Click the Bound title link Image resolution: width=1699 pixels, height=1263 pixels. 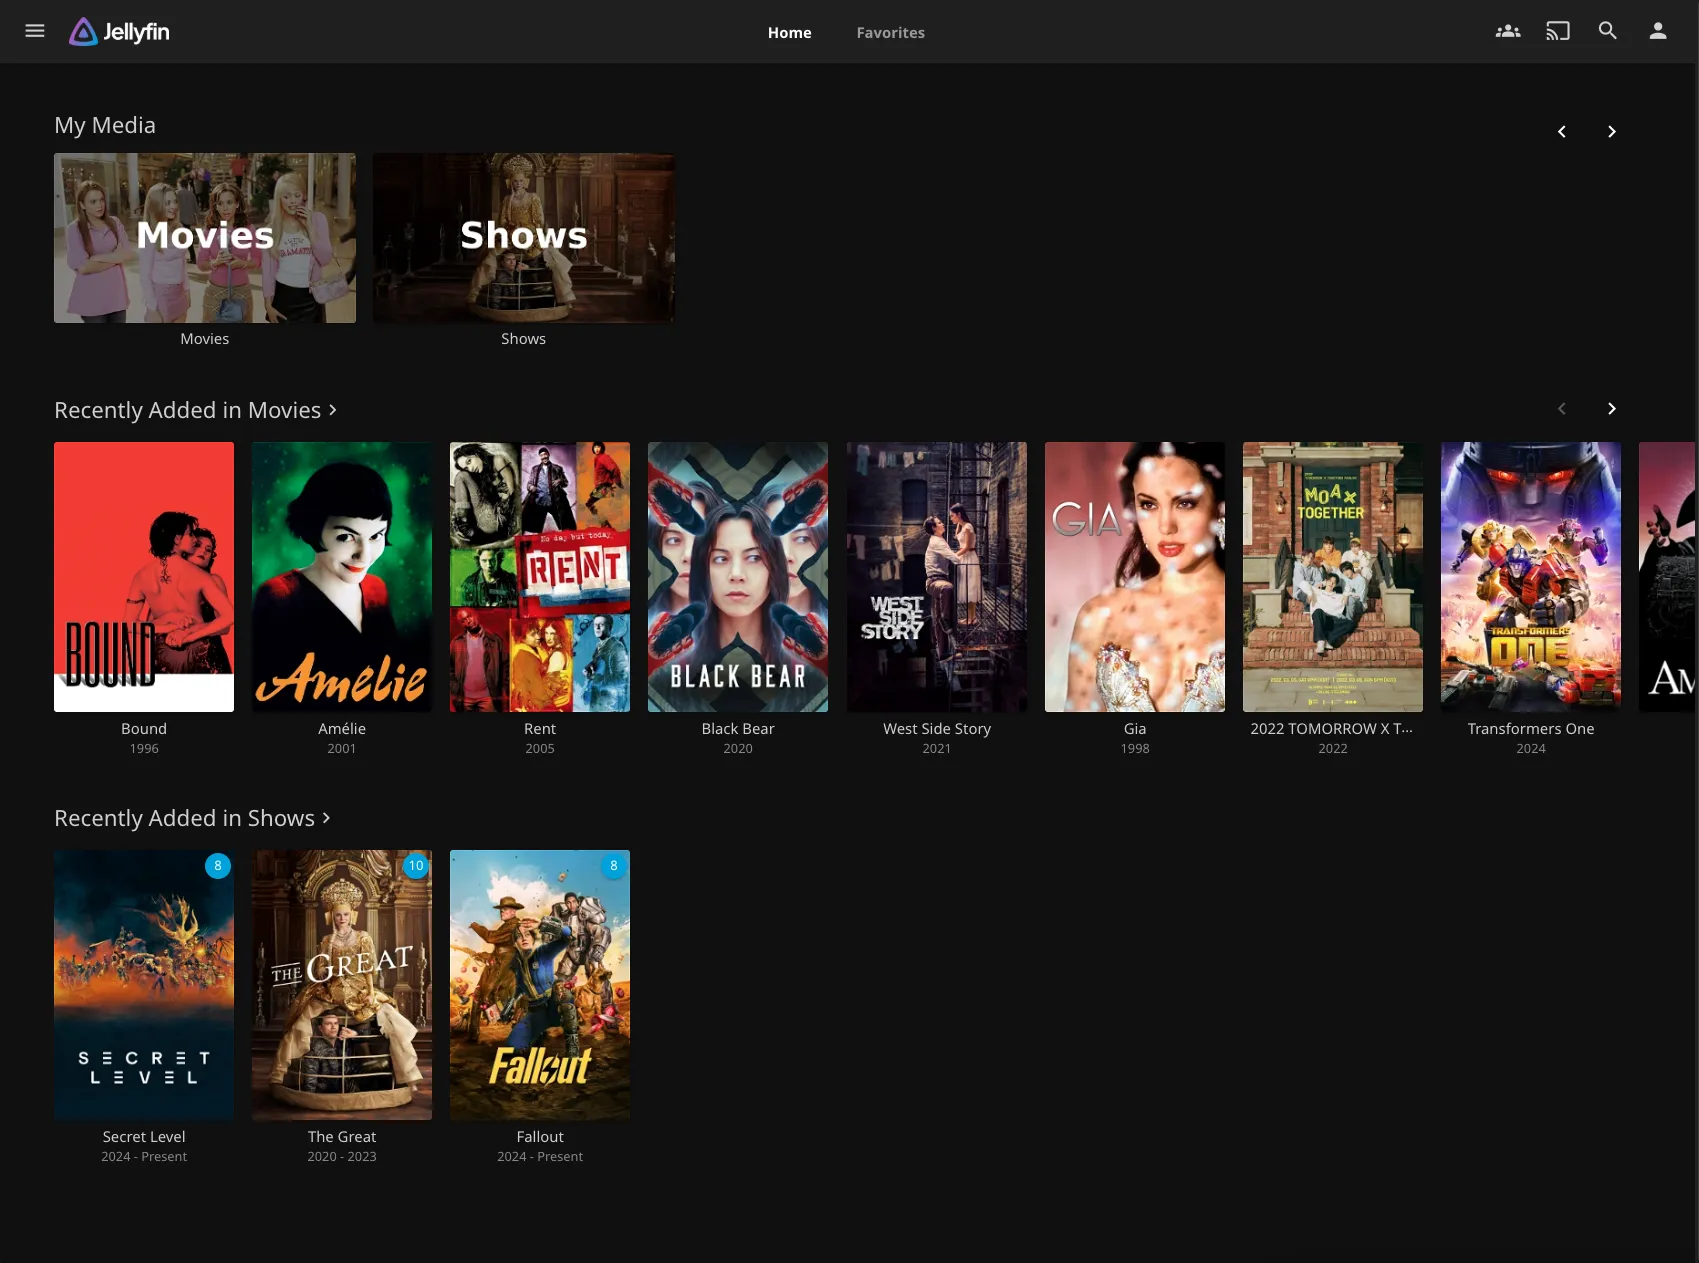point(144,729)
